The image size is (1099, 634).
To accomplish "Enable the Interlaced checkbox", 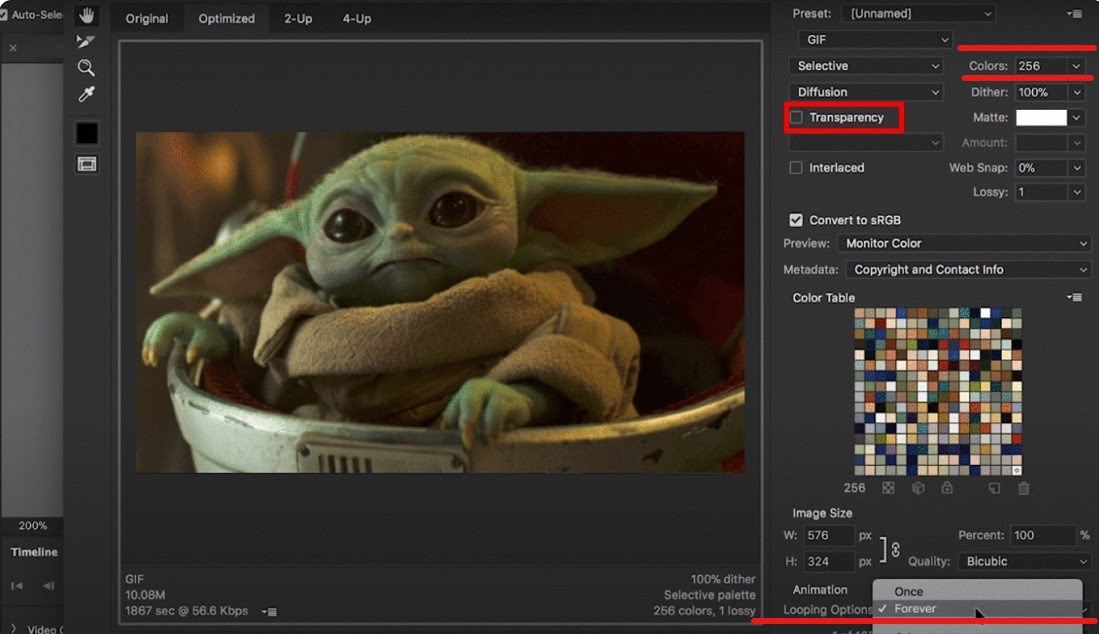I will coord(797,168).
